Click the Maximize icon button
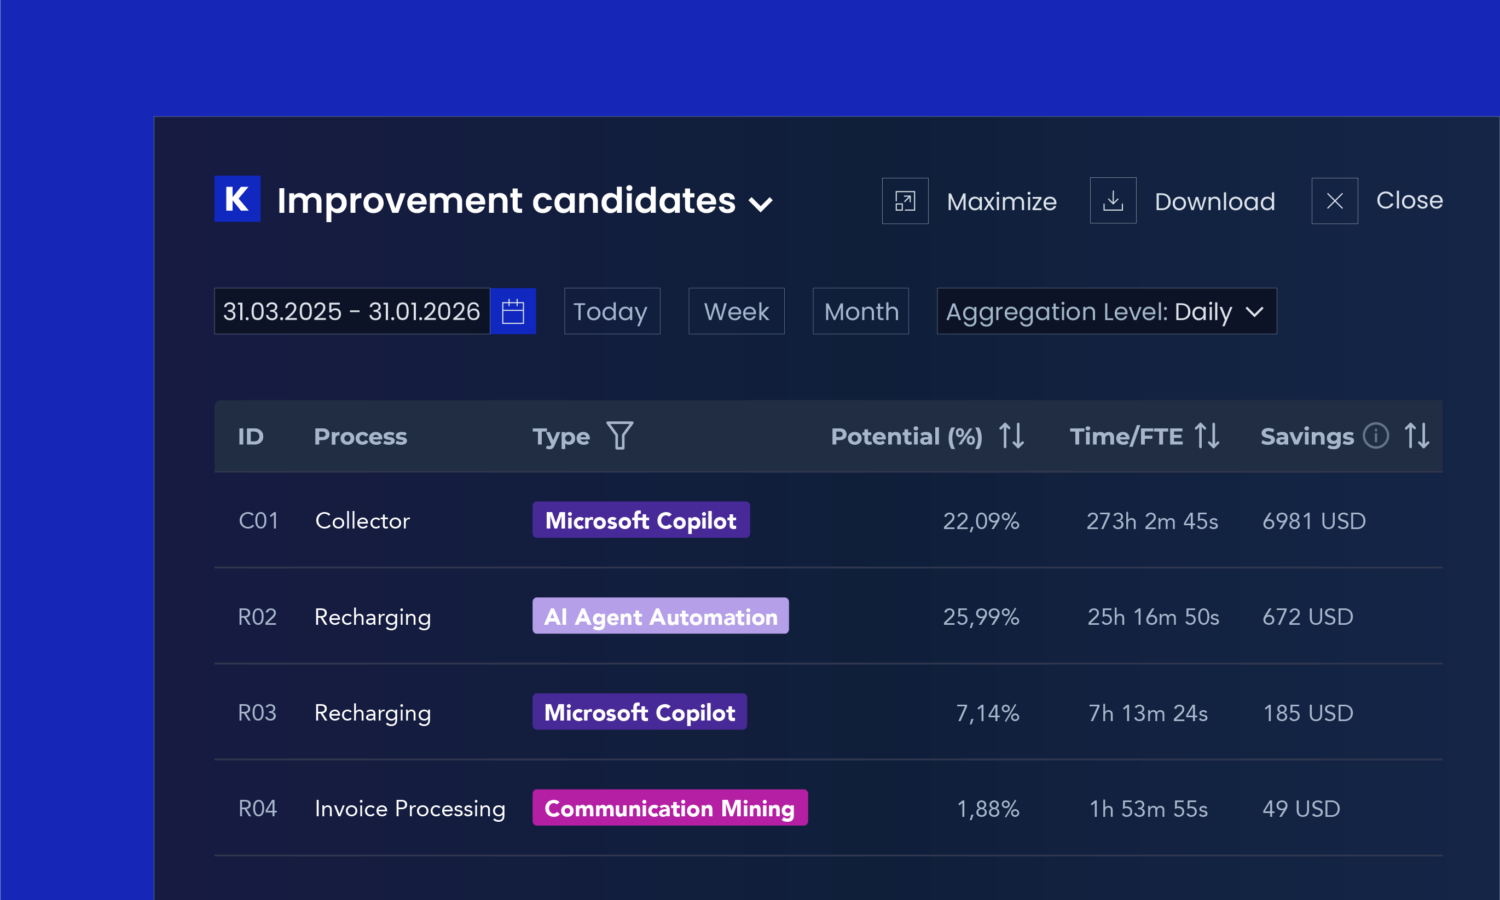The width and height of the screenshot is (1500, 900). pyautogui.click(x=905, y=201)
